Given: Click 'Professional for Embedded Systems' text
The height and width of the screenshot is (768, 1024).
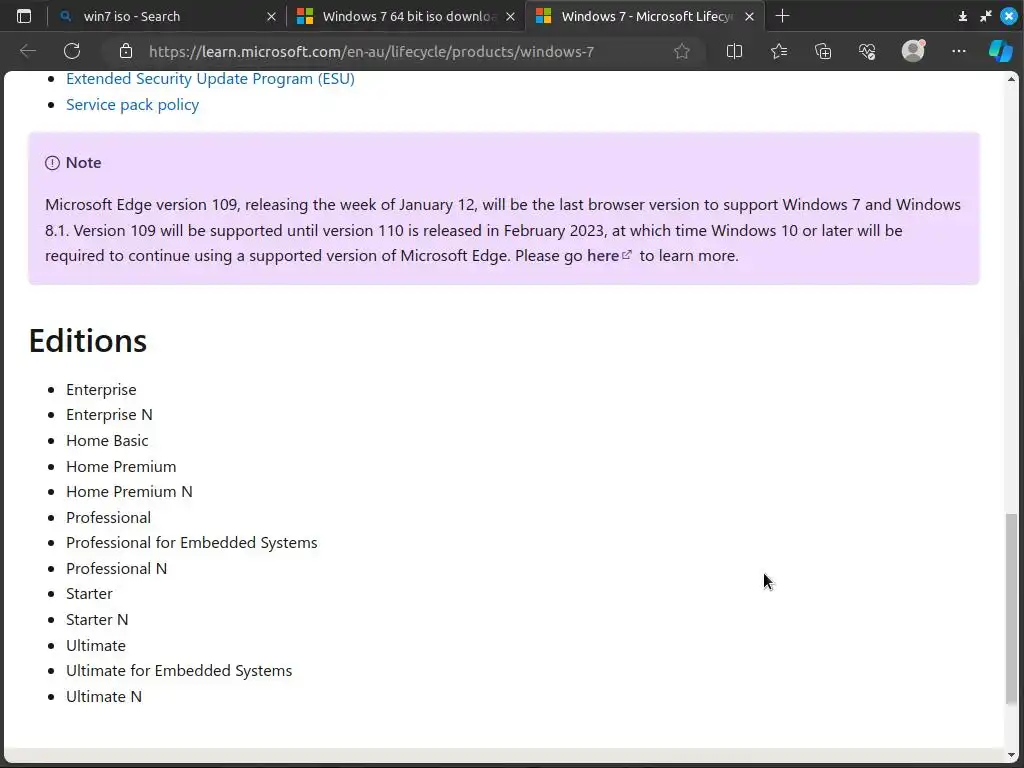Looking at the screenshot, I should [x=192, y=543].
